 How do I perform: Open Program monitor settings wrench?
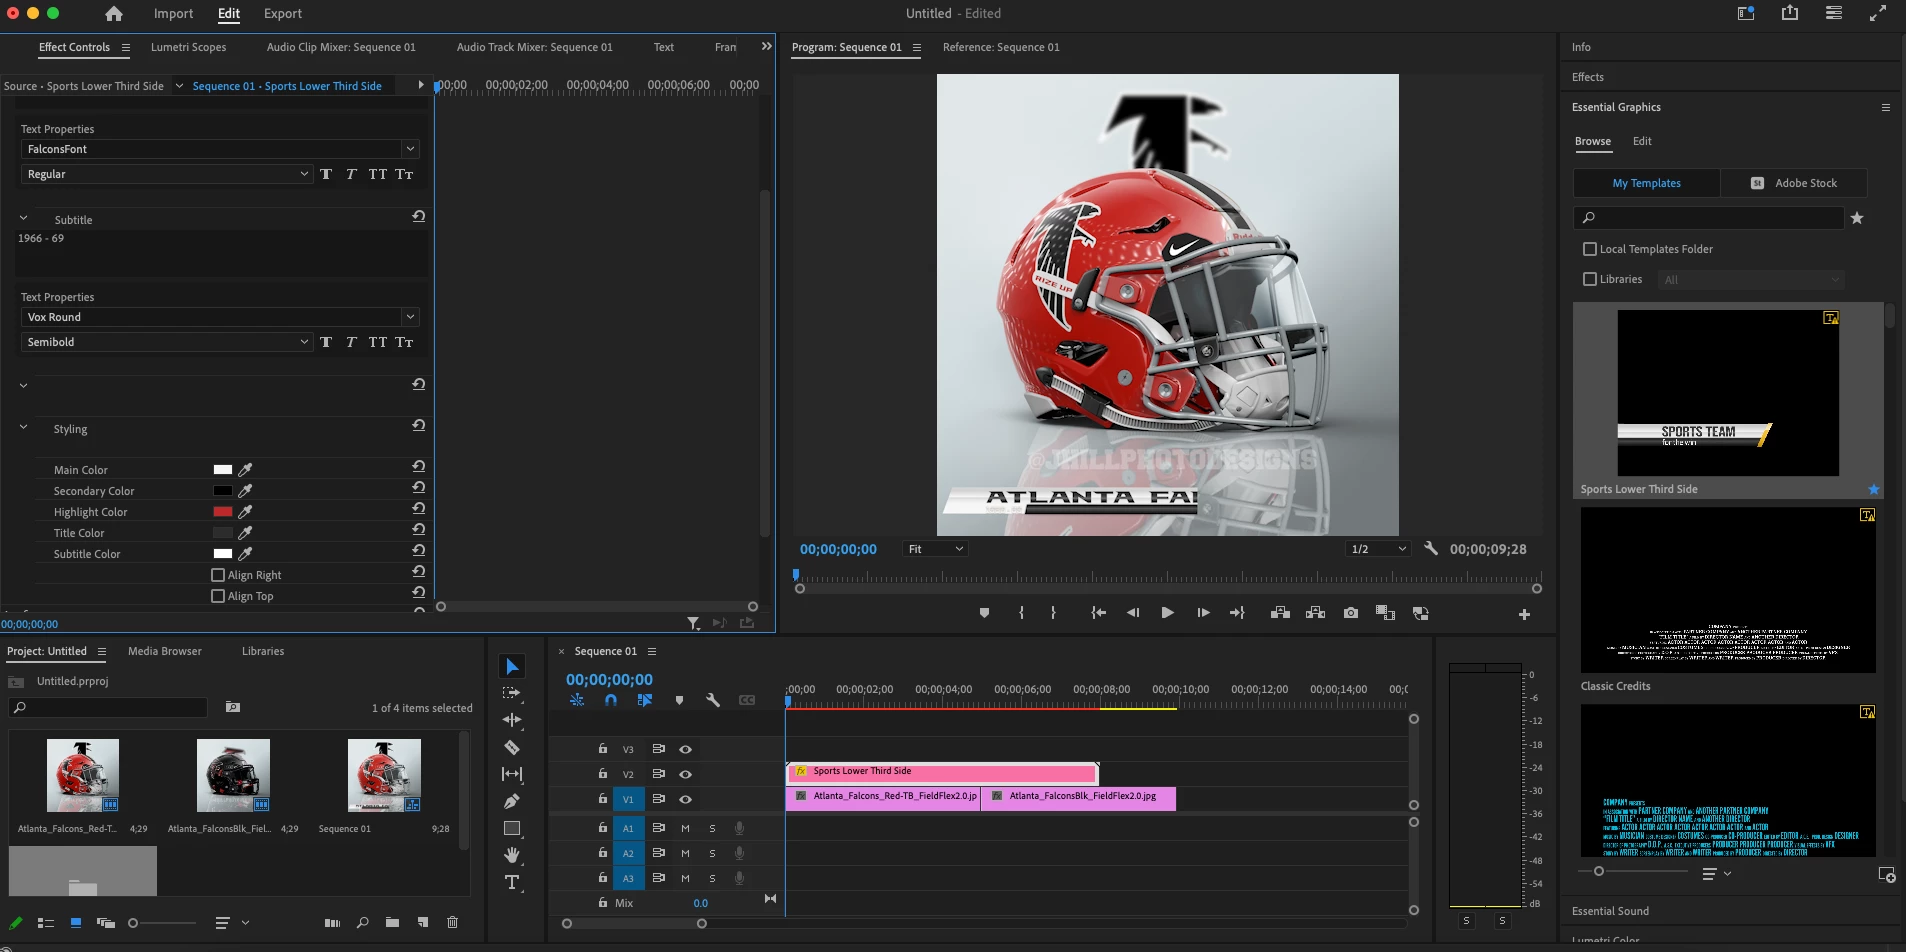1431,548
